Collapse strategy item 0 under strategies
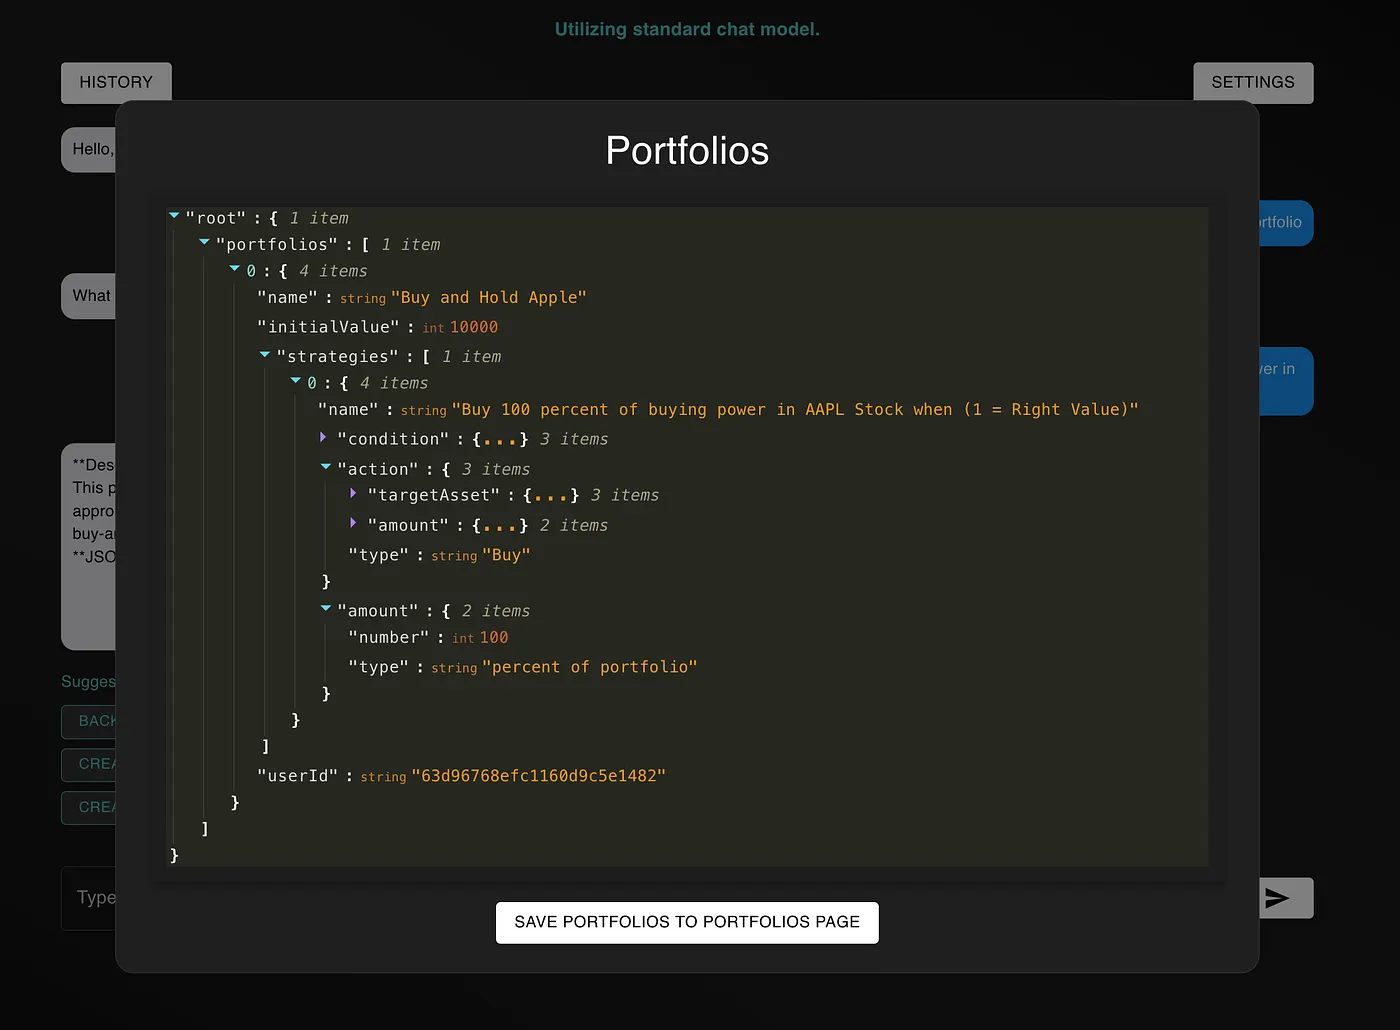 [296, 381]
